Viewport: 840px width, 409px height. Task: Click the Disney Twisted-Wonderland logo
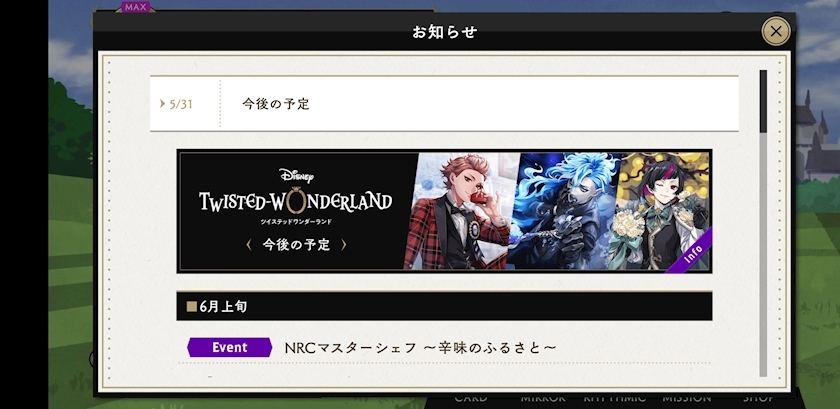tap(296, 193)
